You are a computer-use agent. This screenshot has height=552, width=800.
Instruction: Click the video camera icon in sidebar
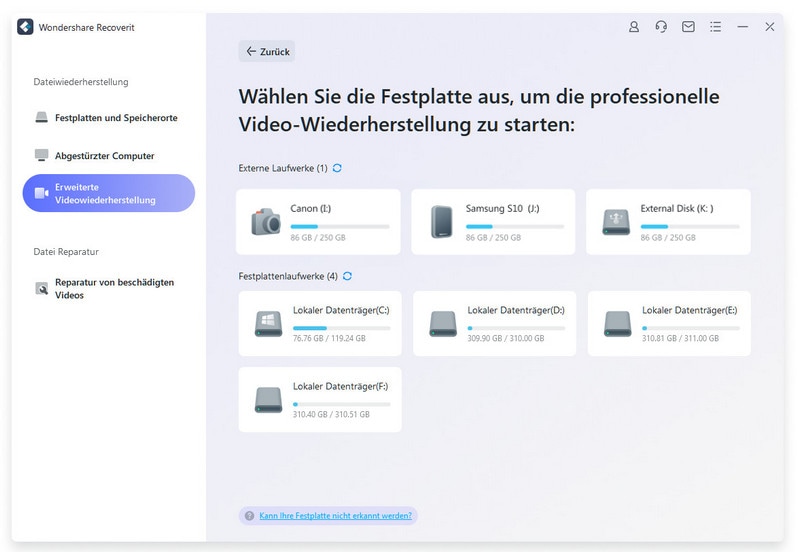pyautogui.click(x=41, y=193)
